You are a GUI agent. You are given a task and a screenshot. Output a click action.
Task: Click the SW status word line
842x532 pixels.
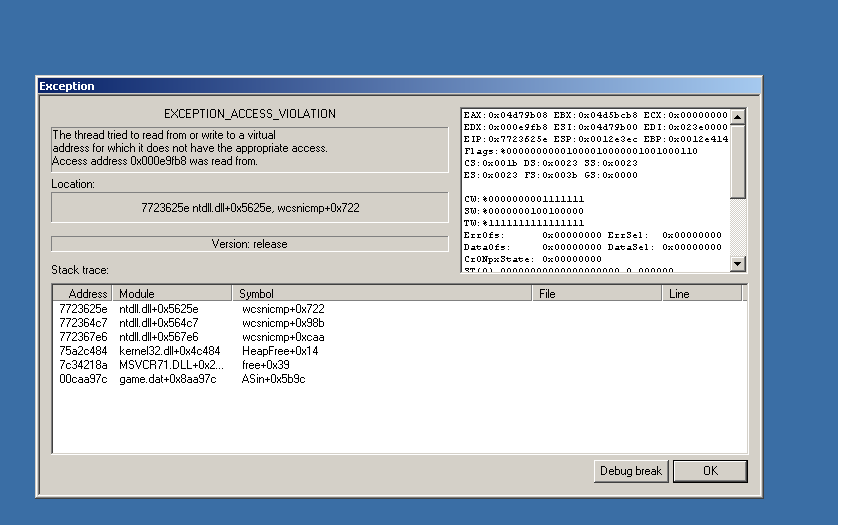click(524, 211)
